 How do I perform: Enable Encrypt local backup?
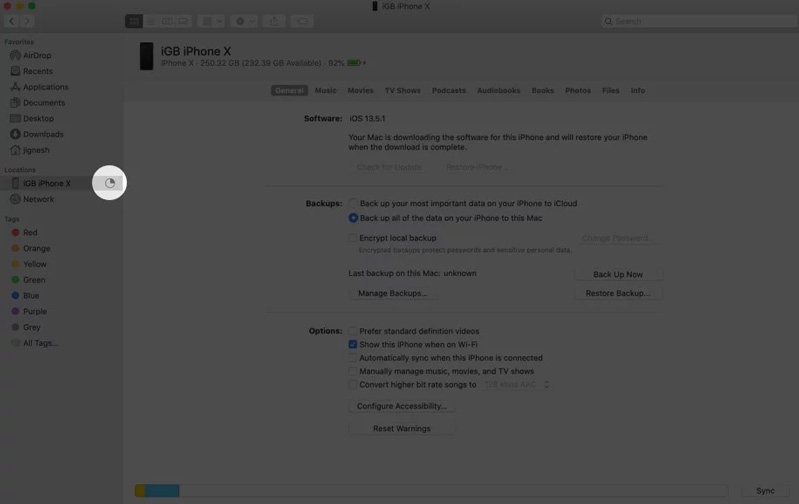point(352,238)
